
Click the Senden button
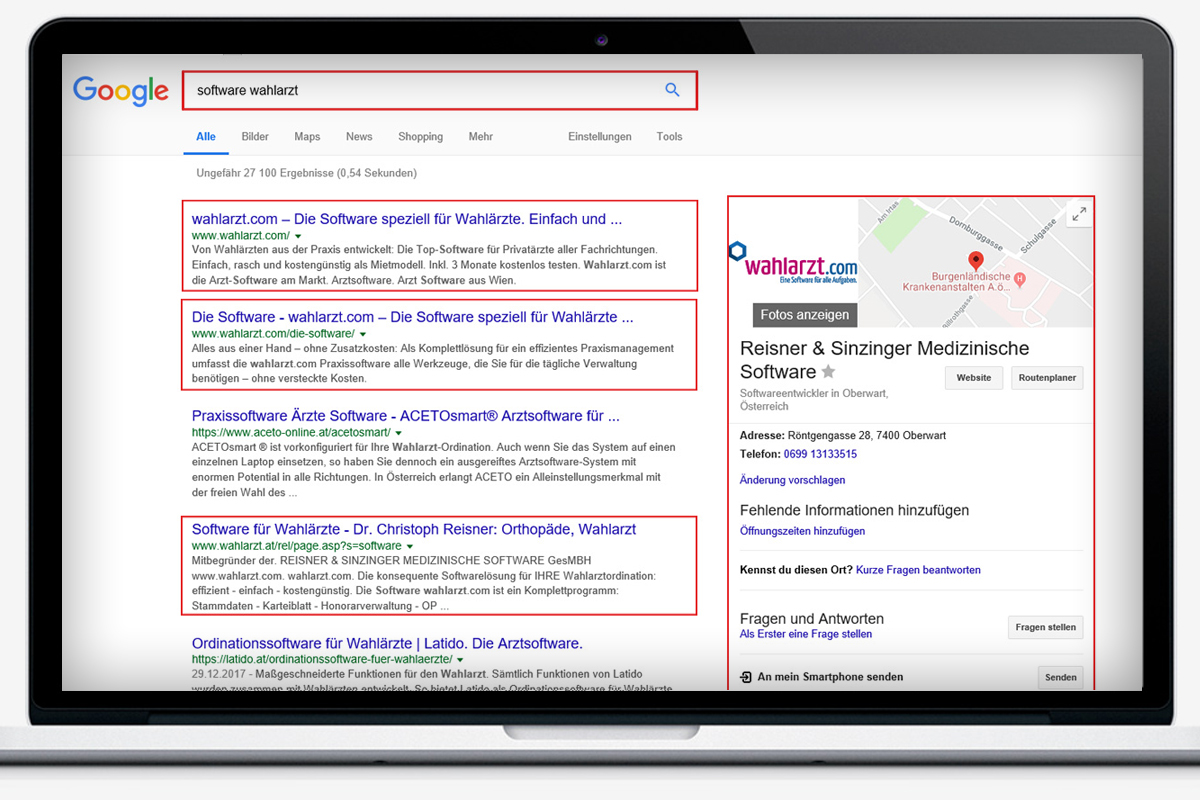[1061, 677]
